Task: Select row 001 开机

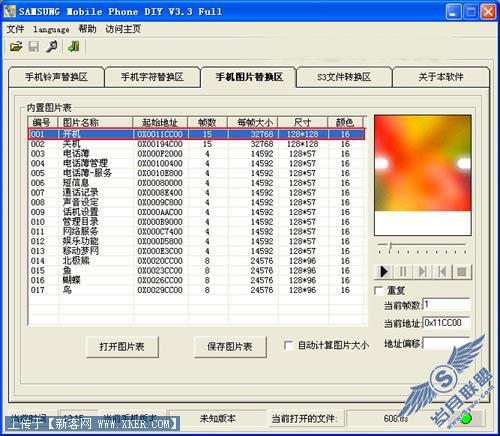Action: [x=197, y=134]
